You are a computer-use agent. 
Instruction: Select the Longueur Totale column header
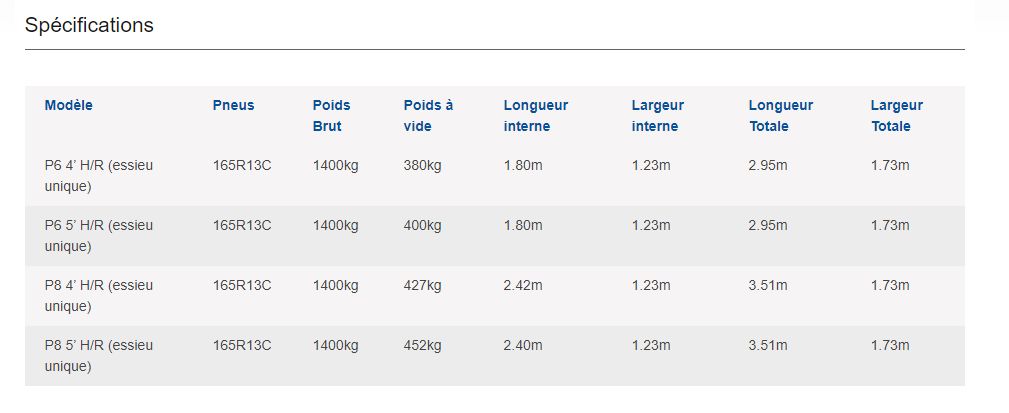pyautogui.click(x=780, y=115)
